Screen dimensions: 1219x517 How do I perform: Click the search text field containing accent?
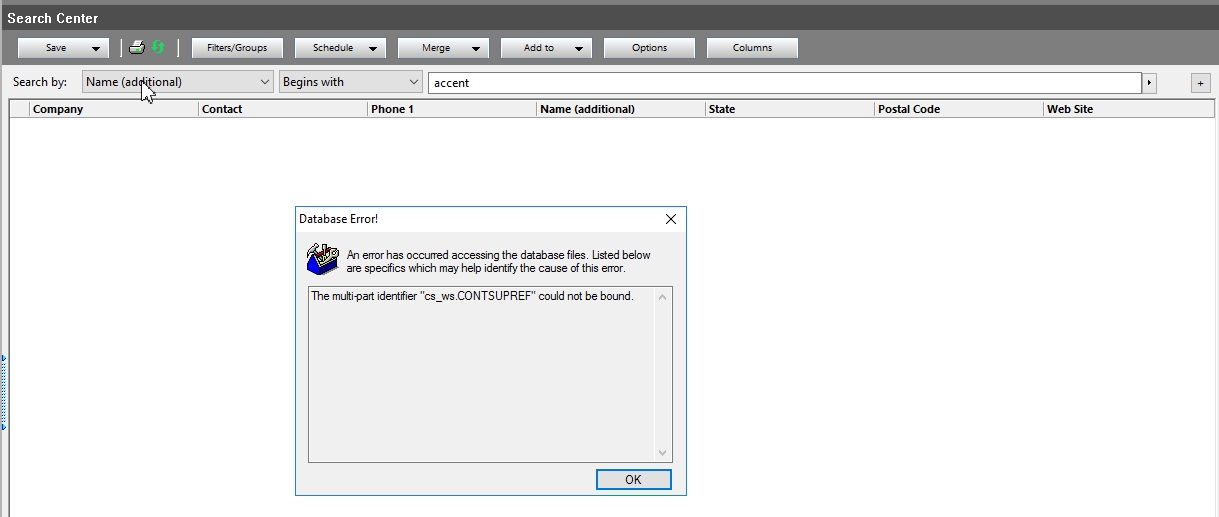784,83
